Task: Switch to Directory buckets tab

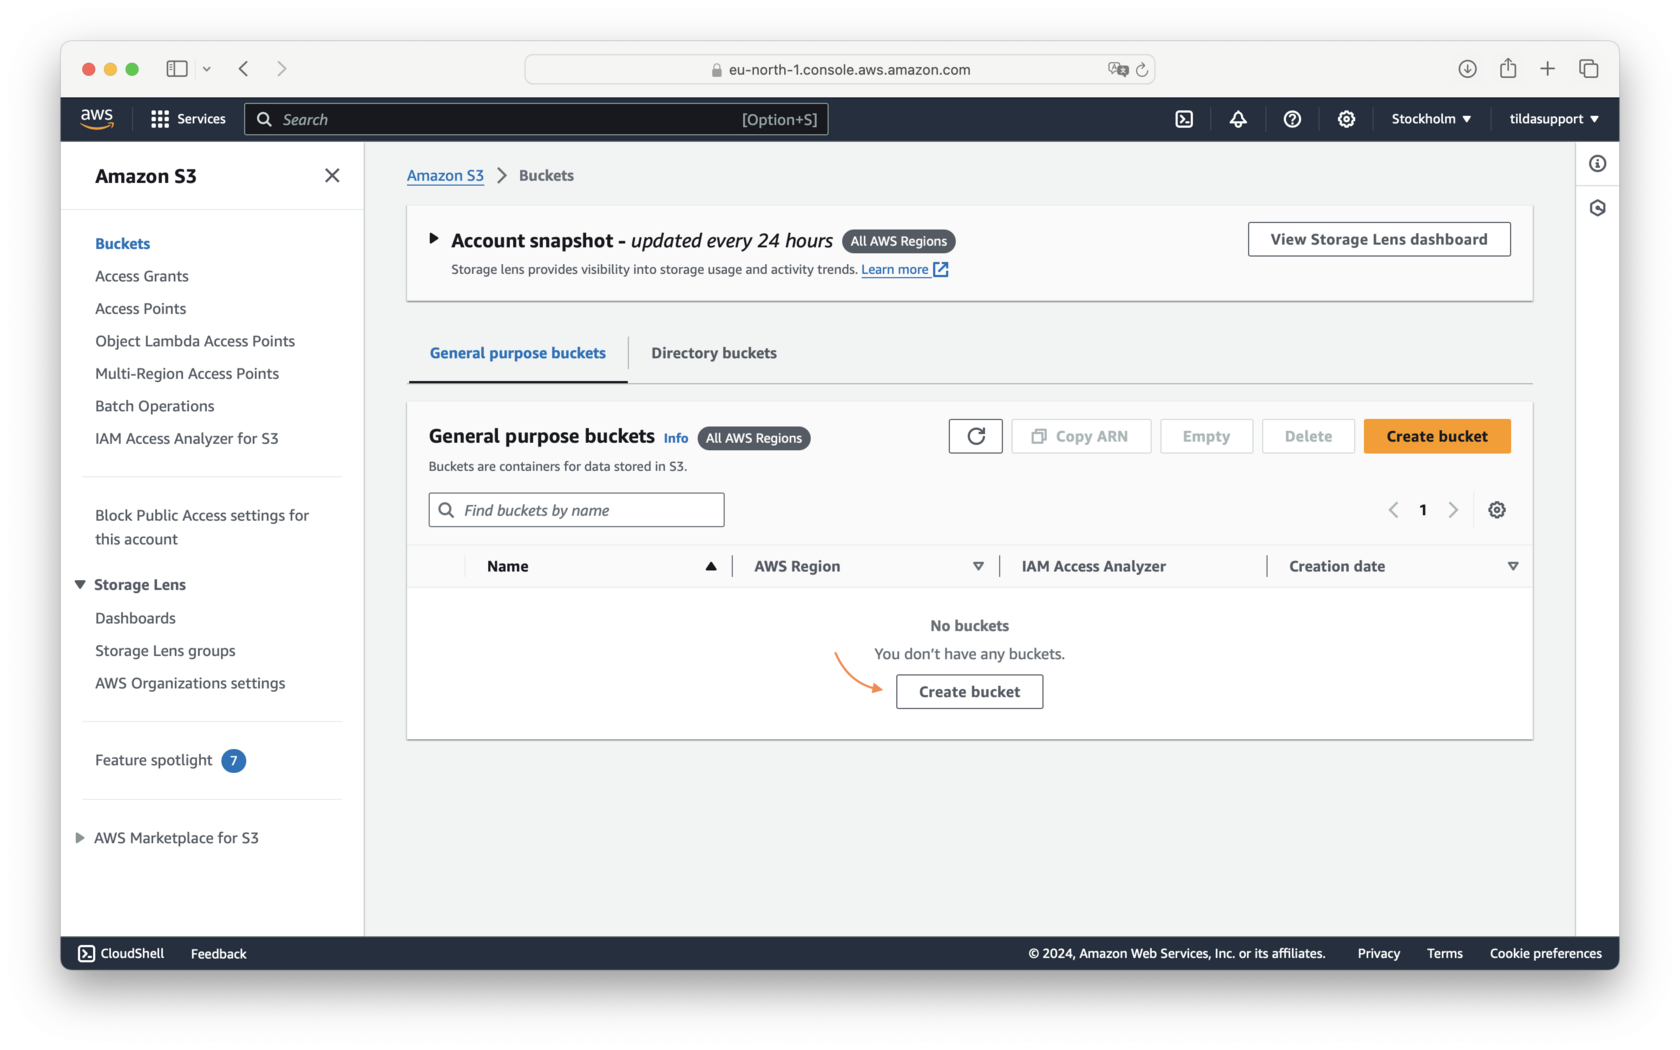Action: (714, 353)
